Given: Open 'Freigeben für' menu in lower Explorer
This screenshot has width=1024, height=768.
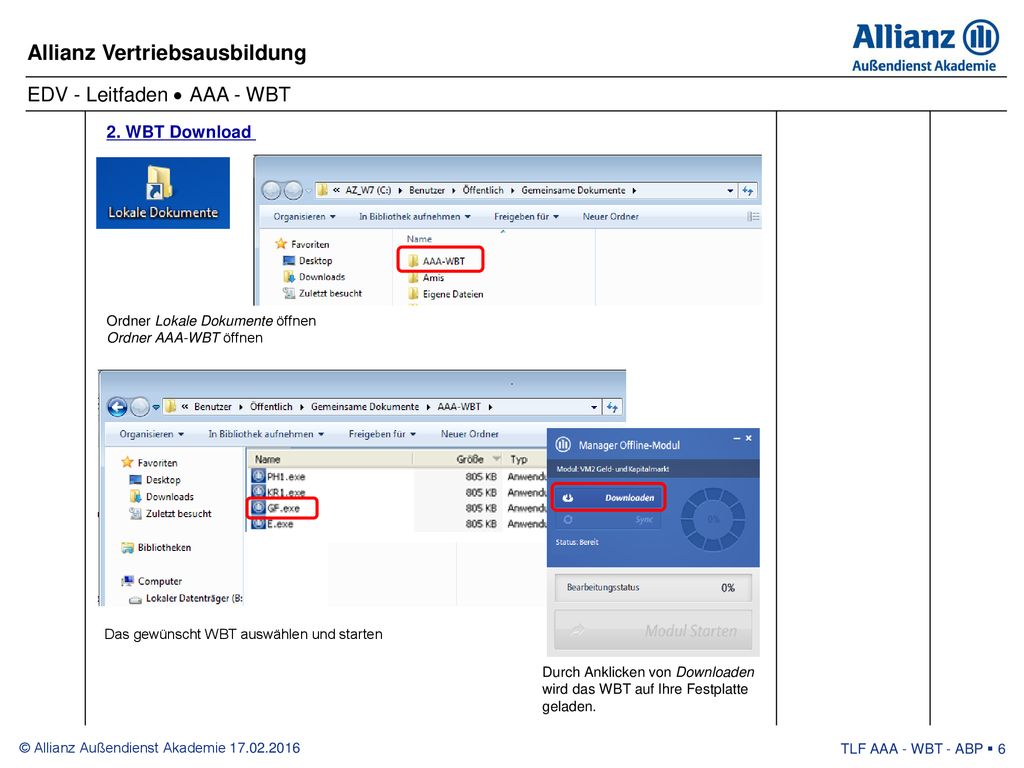Looking at the screenshot, I should coord(382,434).
